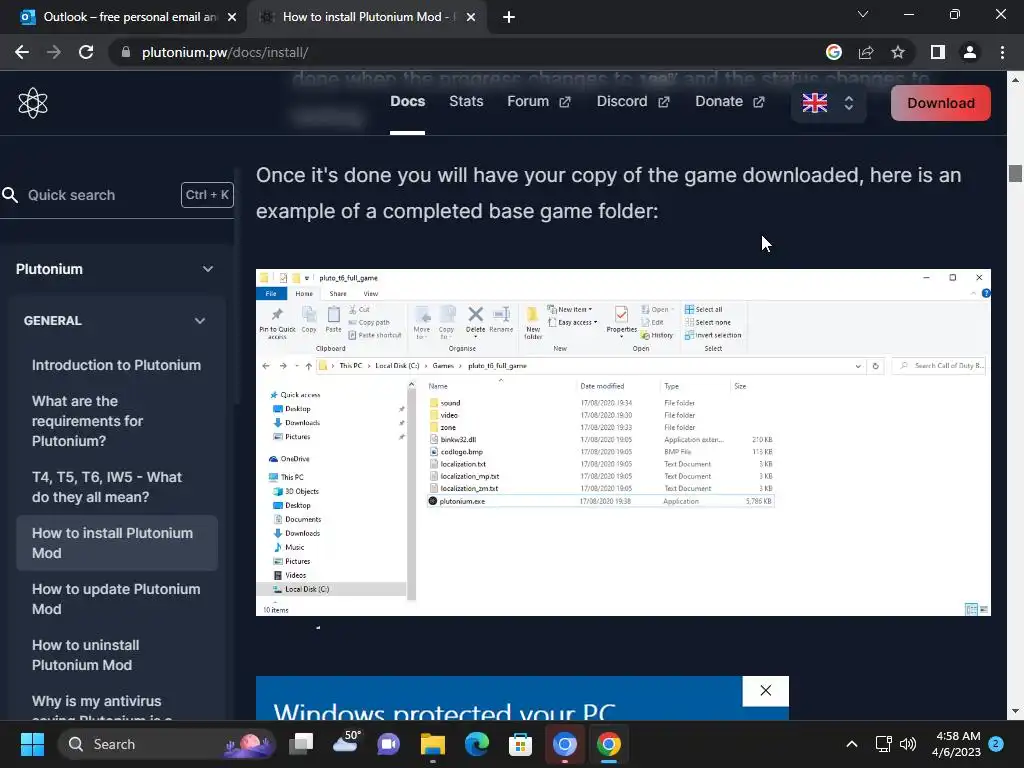Go forward to the next page
The height and width of the screenshot is (768, 1024).
(x=54, y=52)
